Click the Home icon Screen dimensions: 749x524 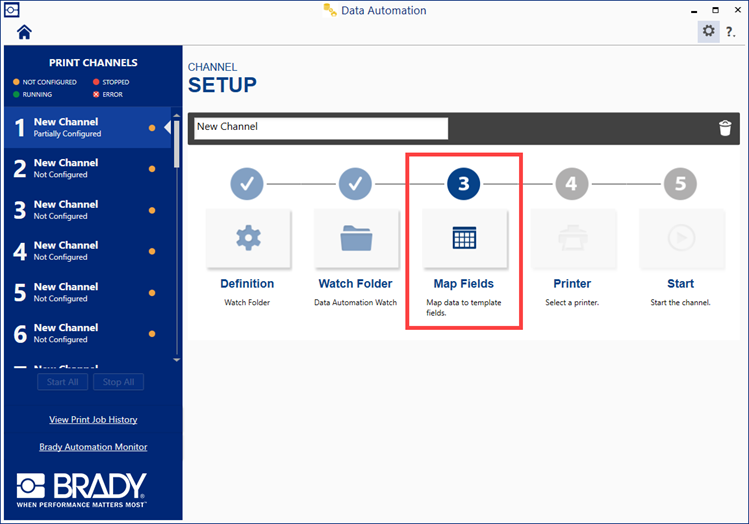tap(25, 32)
